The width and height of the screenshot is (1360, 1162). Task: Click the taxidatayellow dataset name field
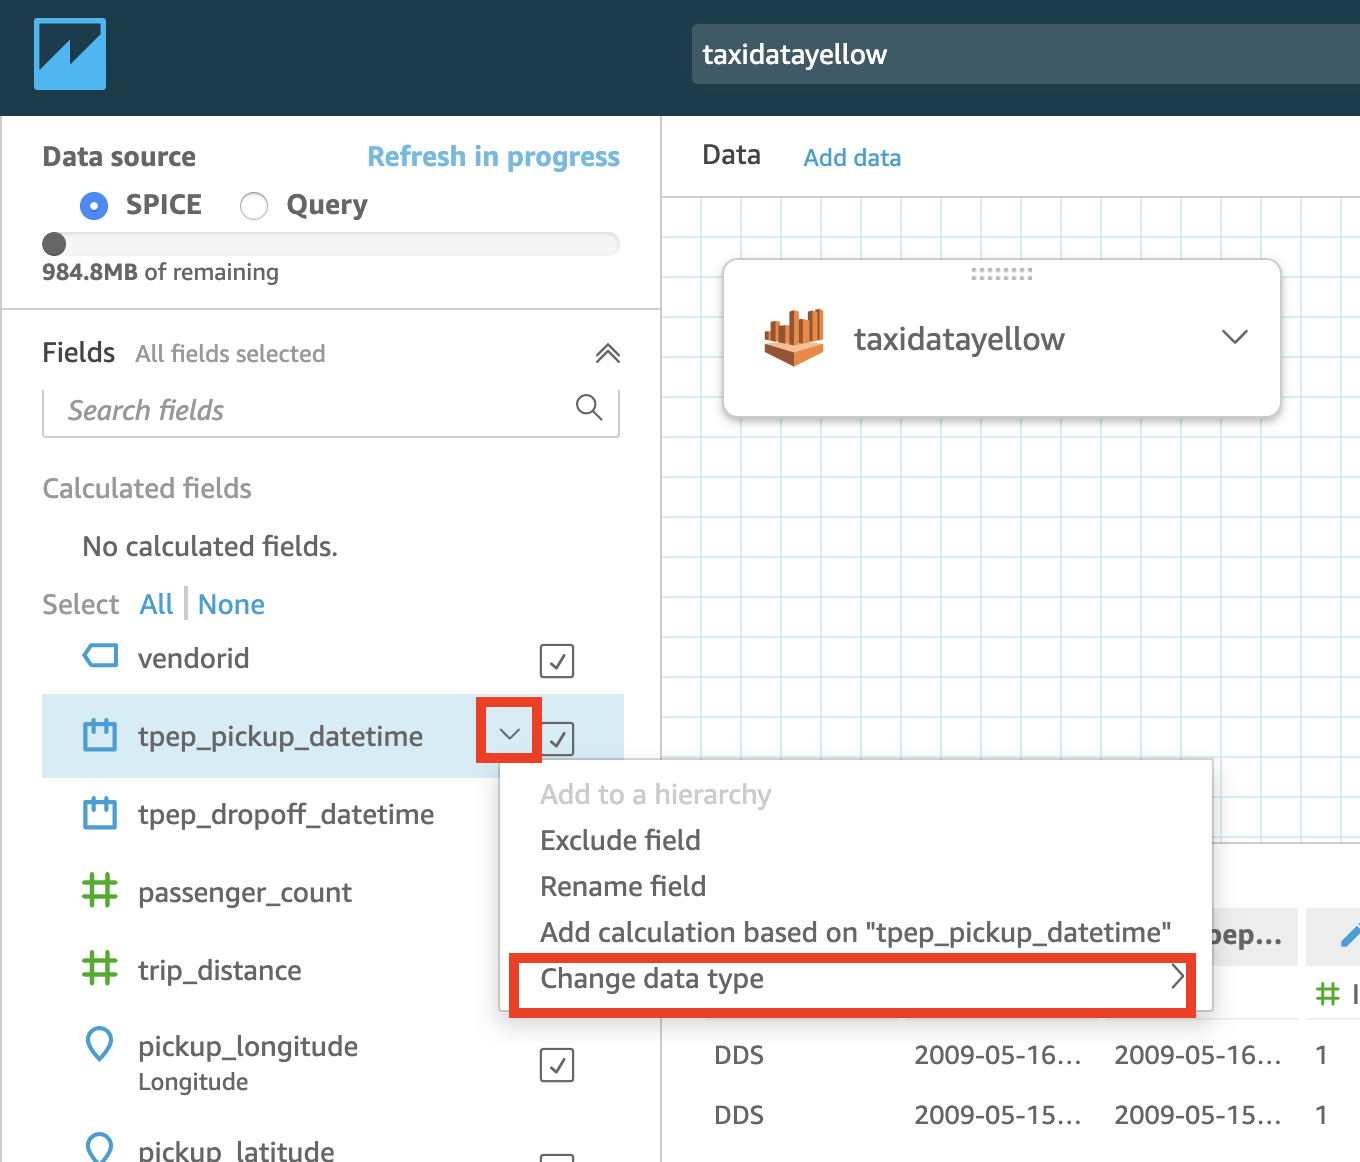tap(1026, 54)
